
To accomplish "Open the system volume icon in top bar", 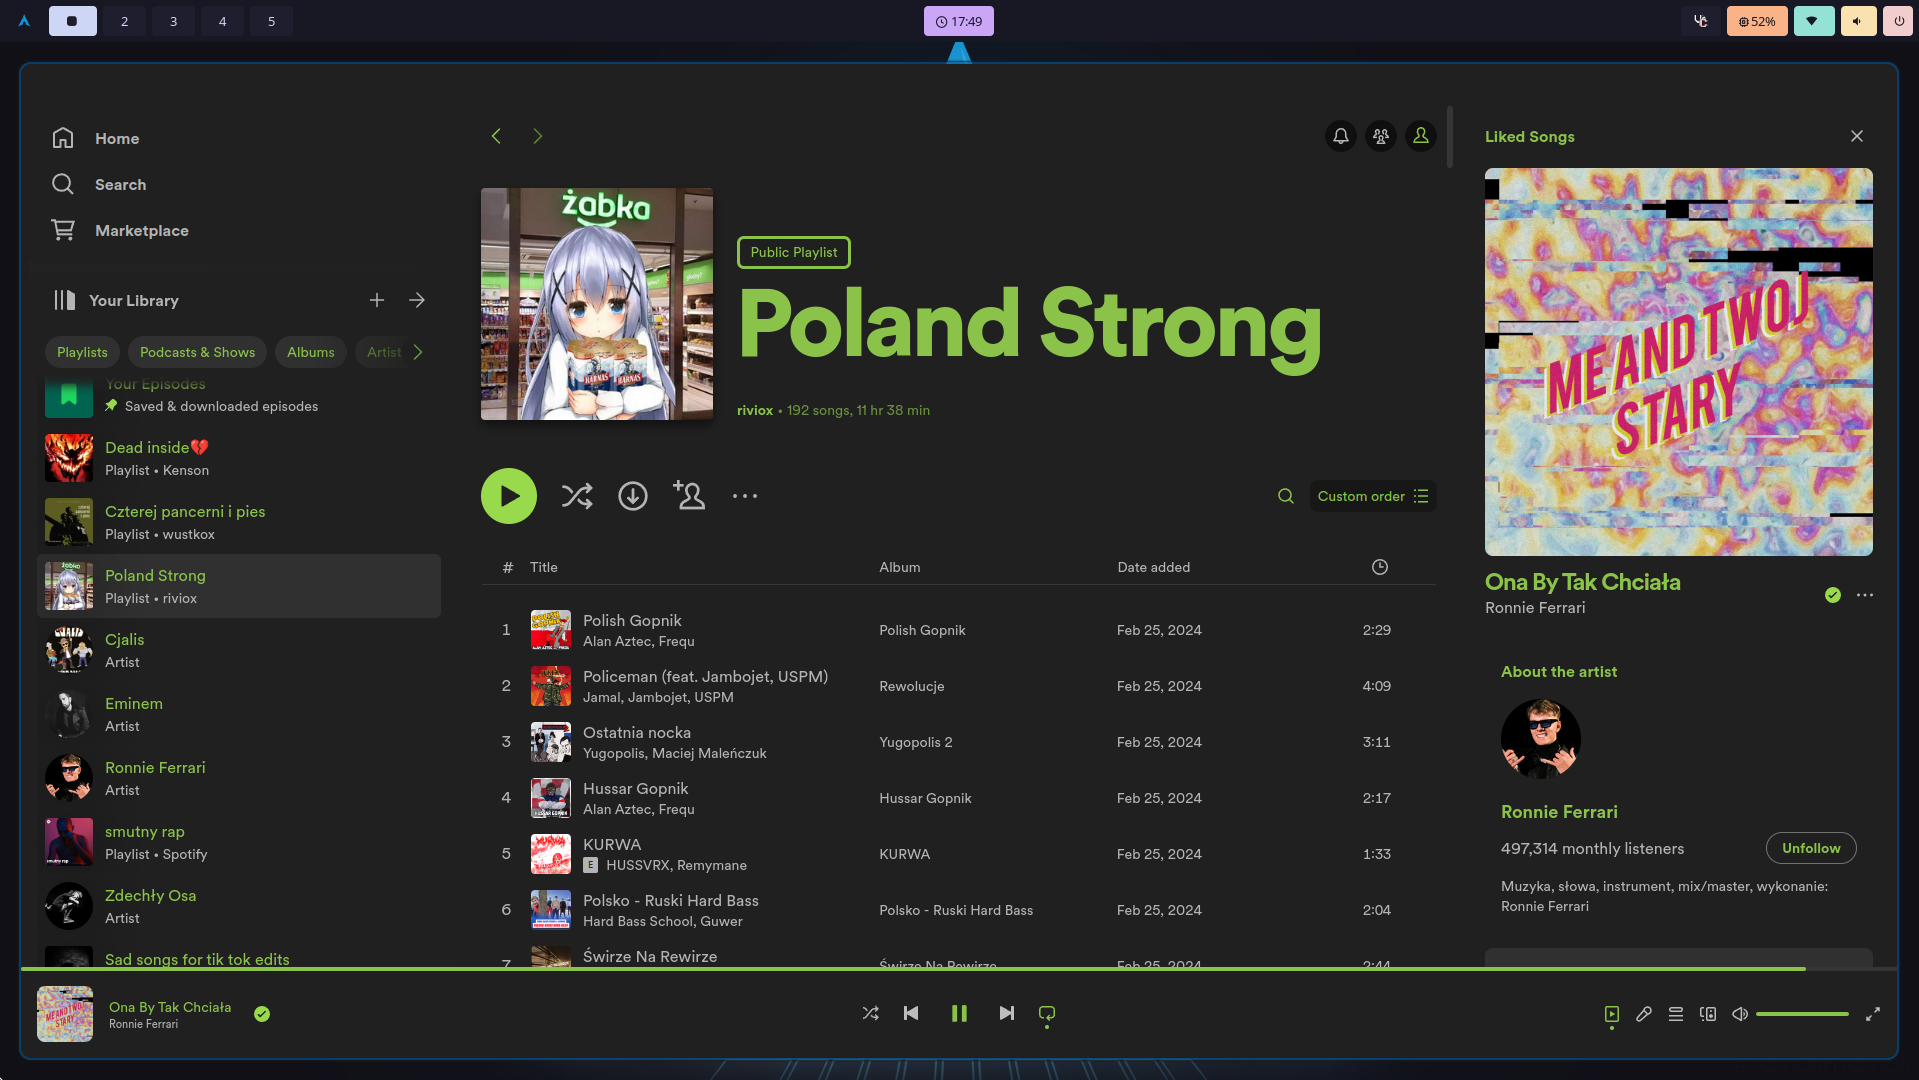I will [1858, 21].
